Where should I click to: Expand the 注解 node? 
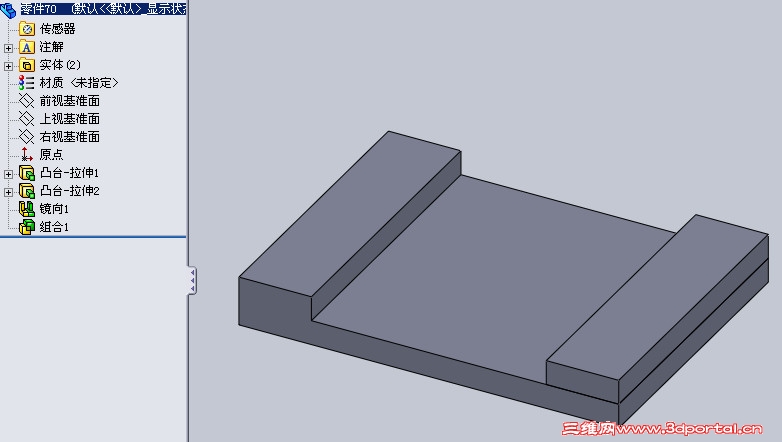point(8,48)
